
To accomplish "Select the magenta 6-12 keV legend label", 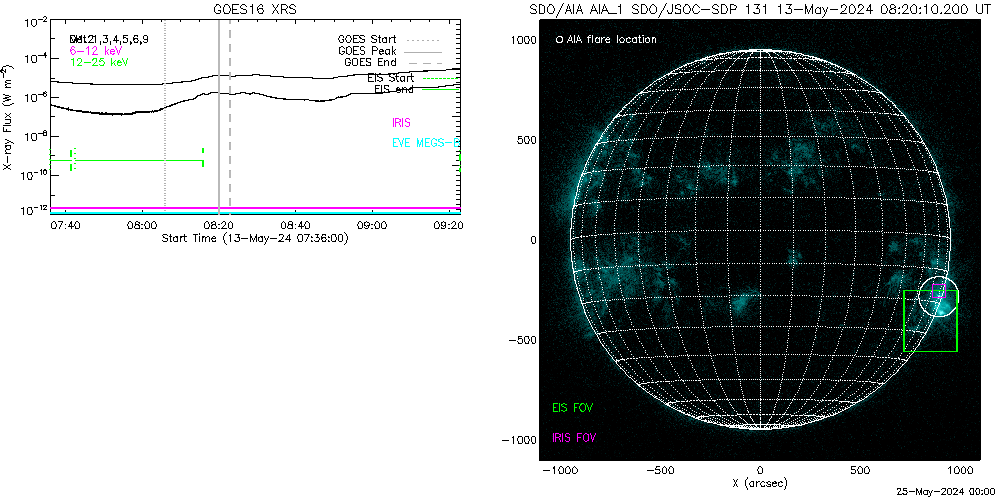I will [96, 50].
